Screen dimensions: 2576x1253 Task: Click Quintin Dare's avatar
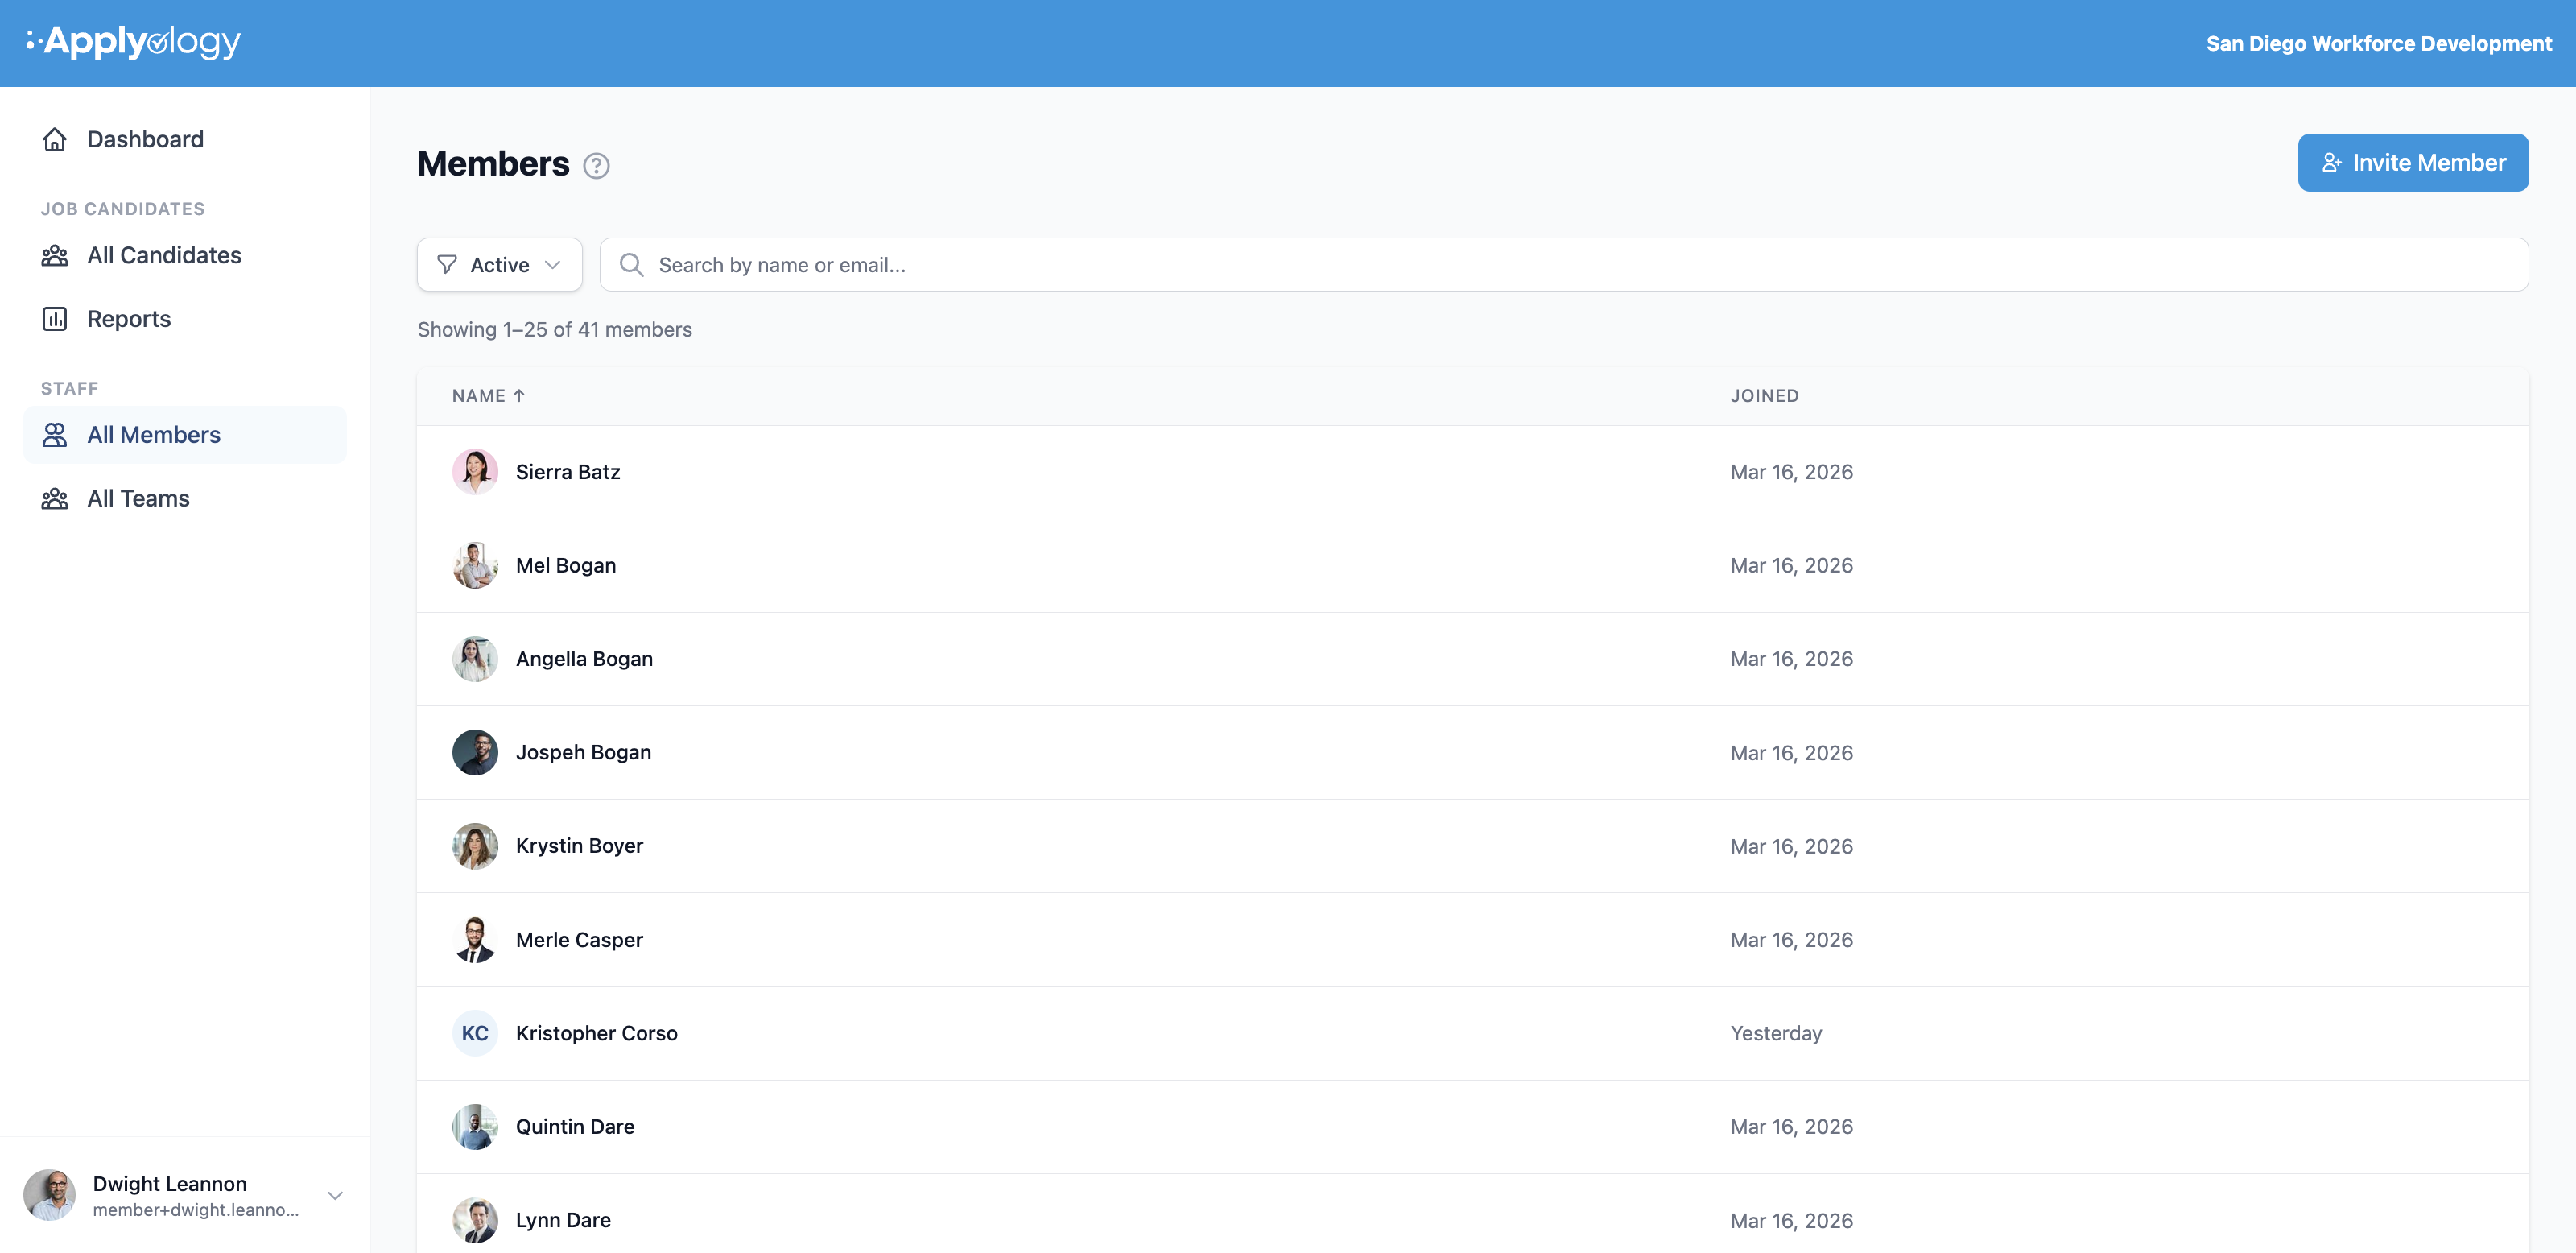coord(475,1127)
